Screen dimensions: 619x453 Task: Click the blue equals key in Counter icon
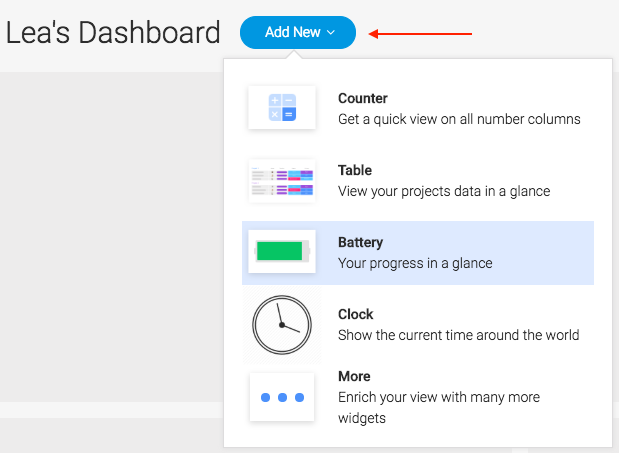pos(289,114)
